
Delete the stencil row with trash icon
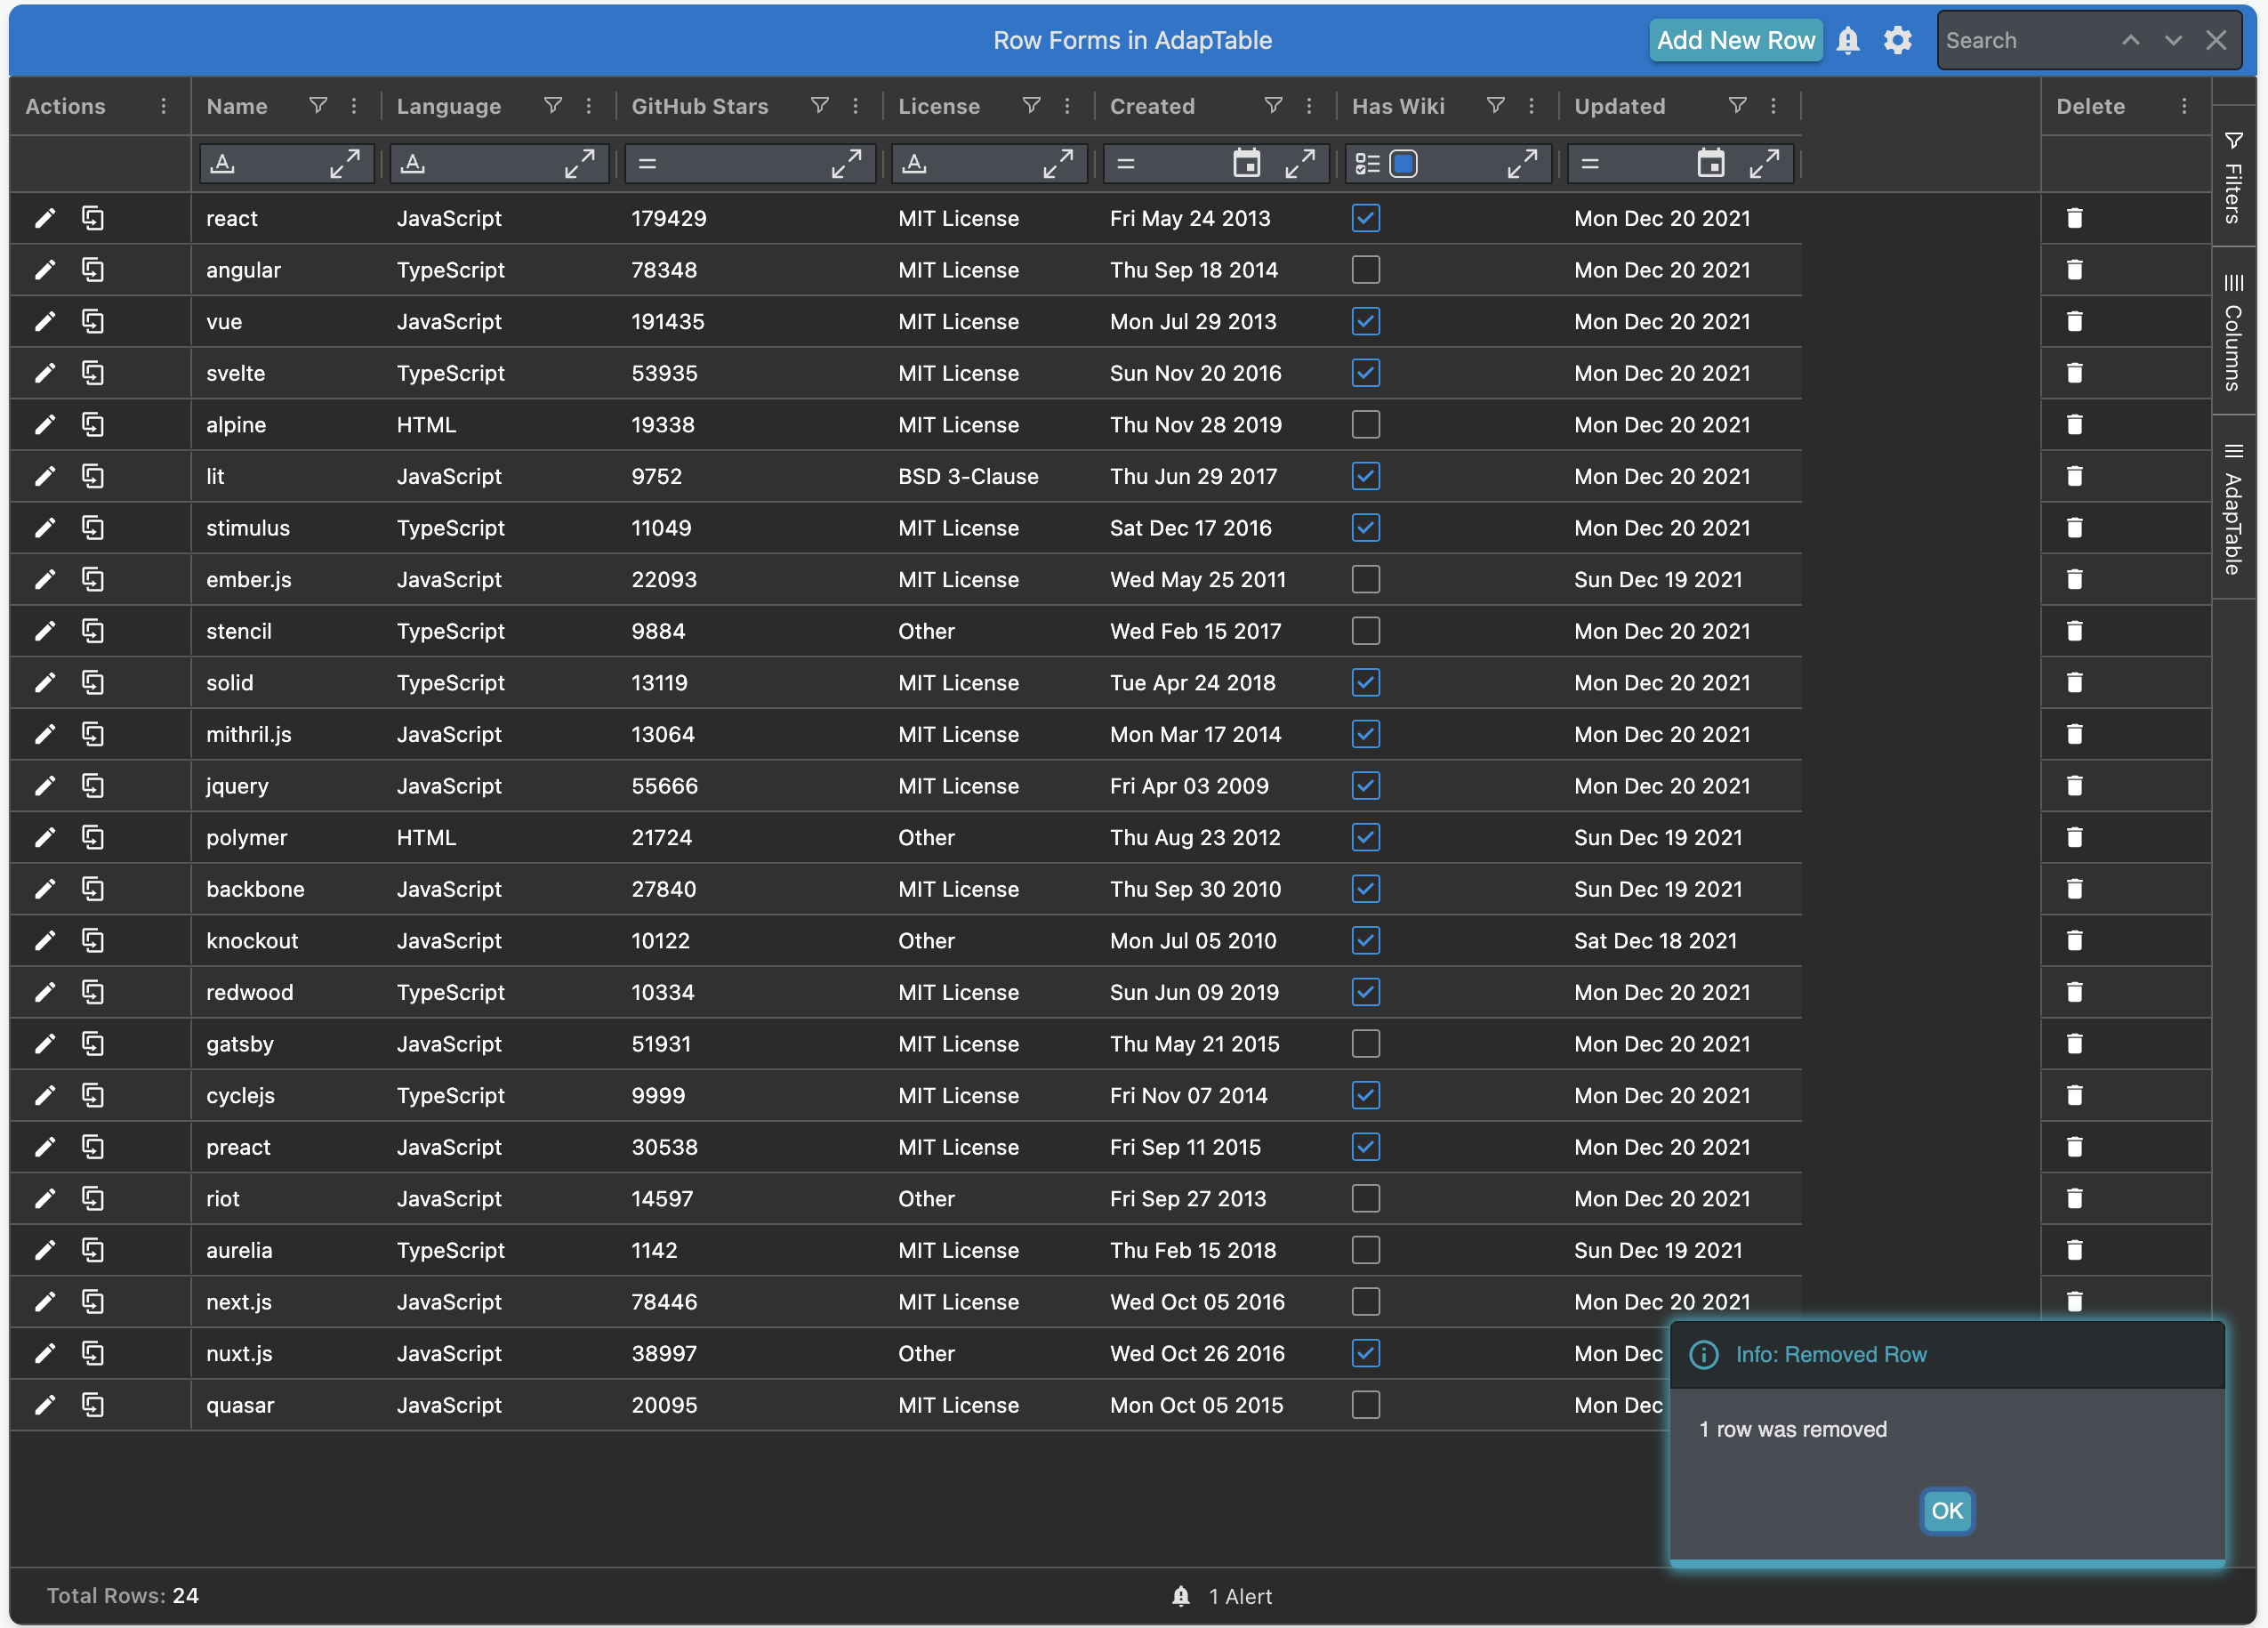click(x=2075, y=631)
